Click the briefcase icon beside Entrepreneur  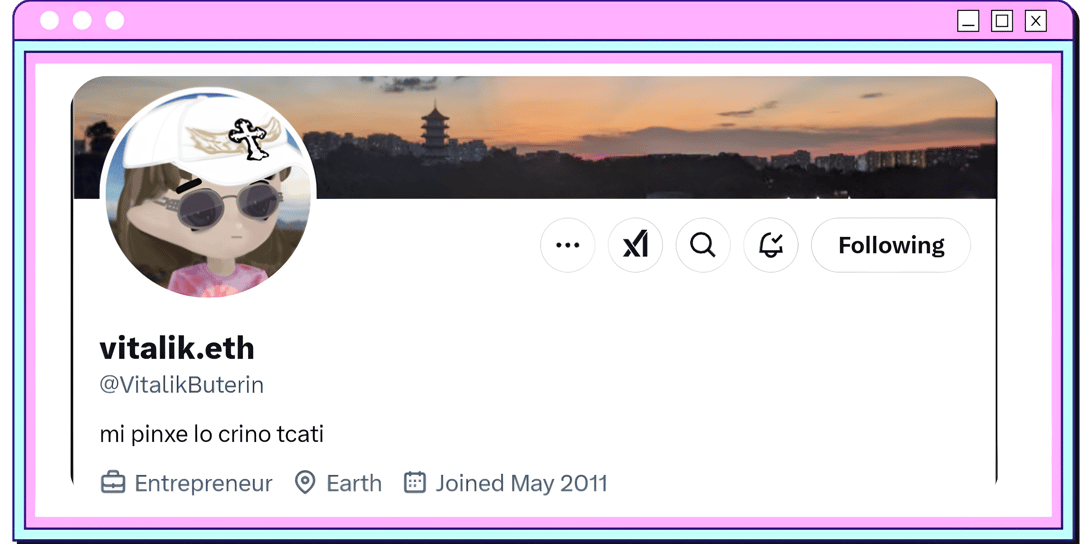coord(113,482)
